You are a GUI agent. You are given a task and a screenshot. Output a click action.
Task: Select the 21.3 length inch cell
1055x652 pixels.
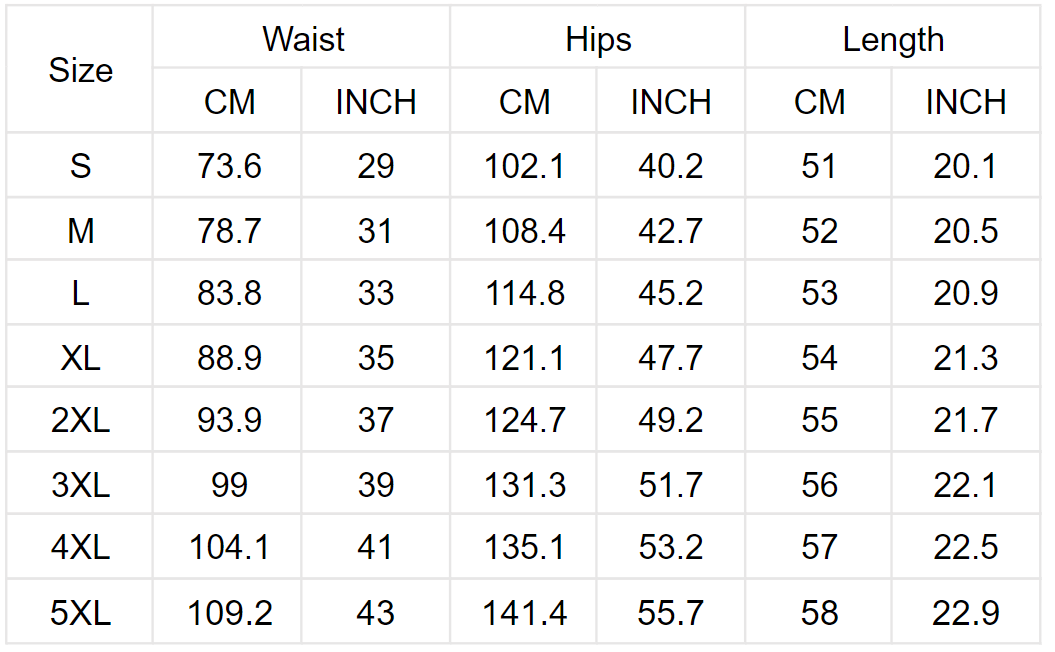[x=966, y=357]
